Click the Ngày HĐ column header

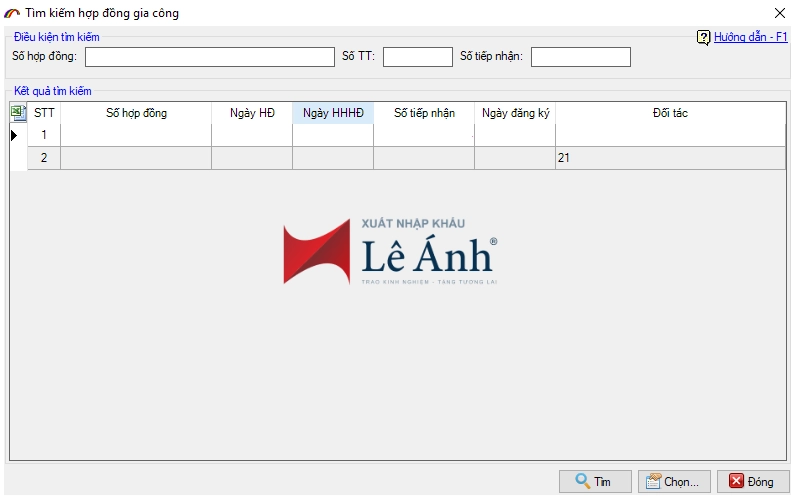pyautogui.click(x=252, y=113)
